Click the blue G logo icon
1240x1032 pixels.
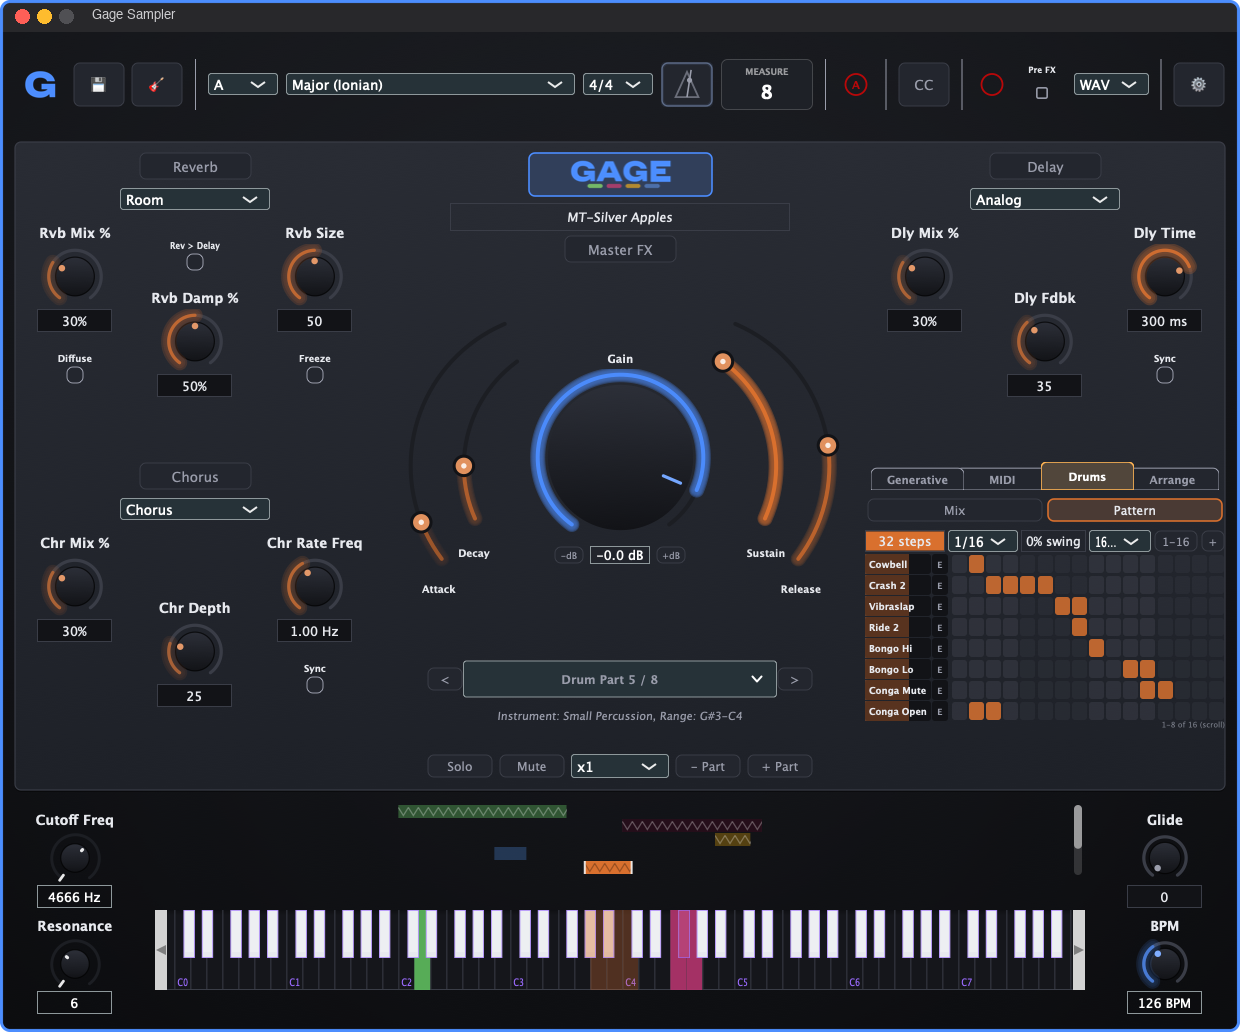tap(40, 85)
